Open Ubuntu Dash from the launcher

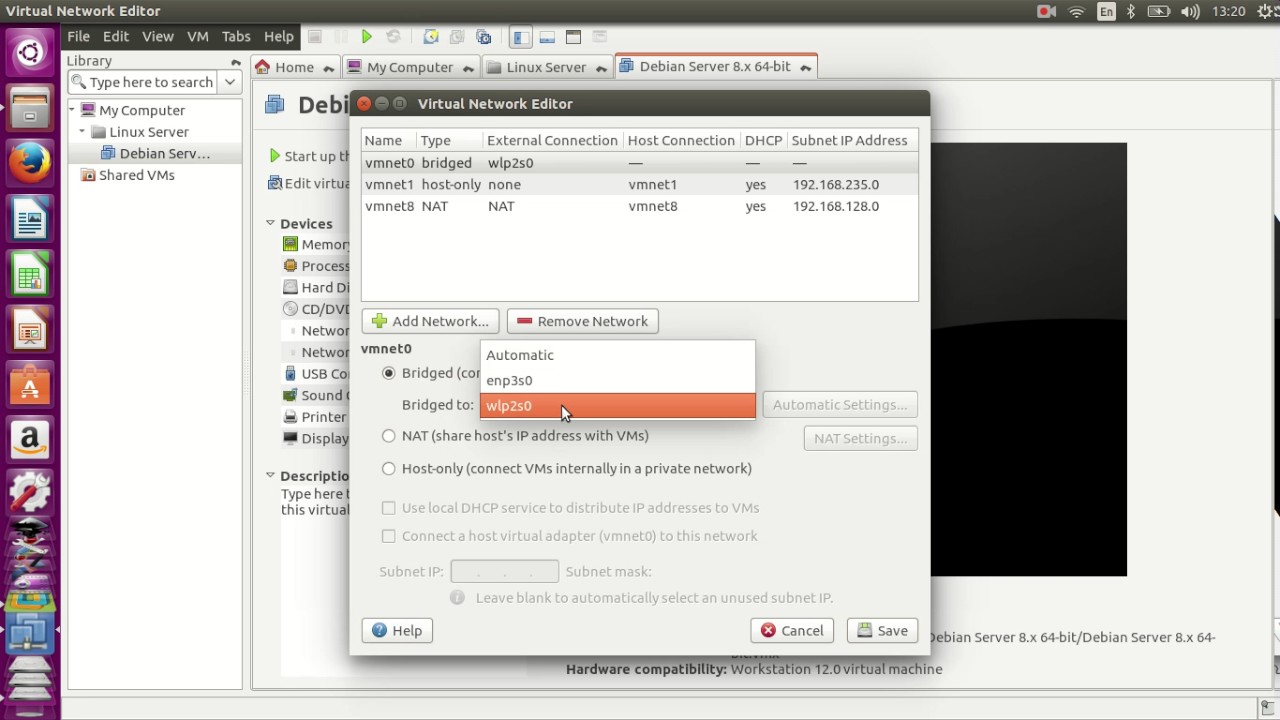tap(30, 52)
